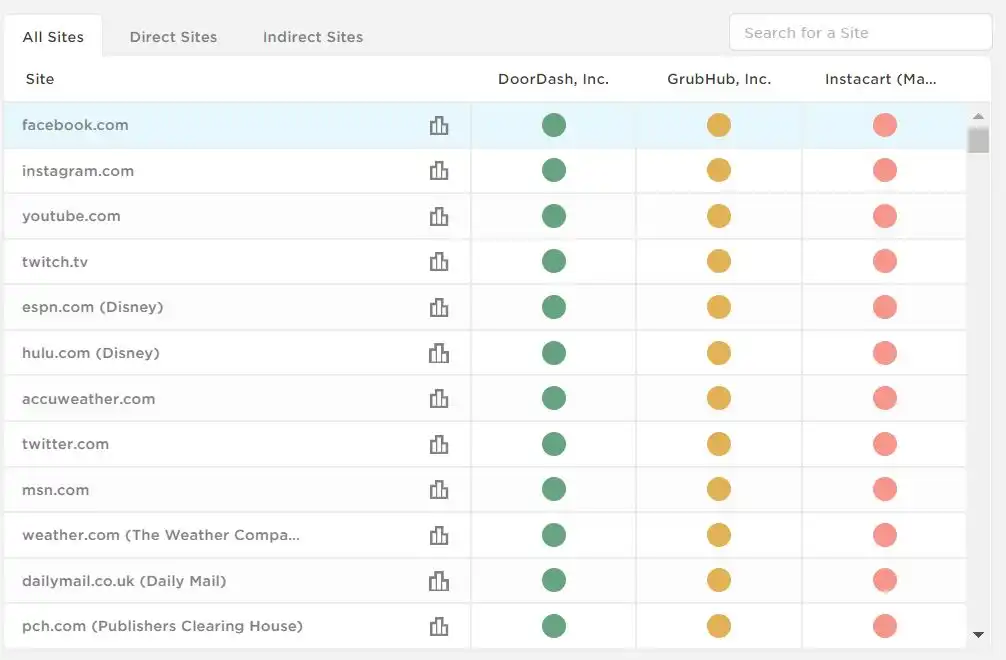Select the facebook.com row text

point(75,125)
